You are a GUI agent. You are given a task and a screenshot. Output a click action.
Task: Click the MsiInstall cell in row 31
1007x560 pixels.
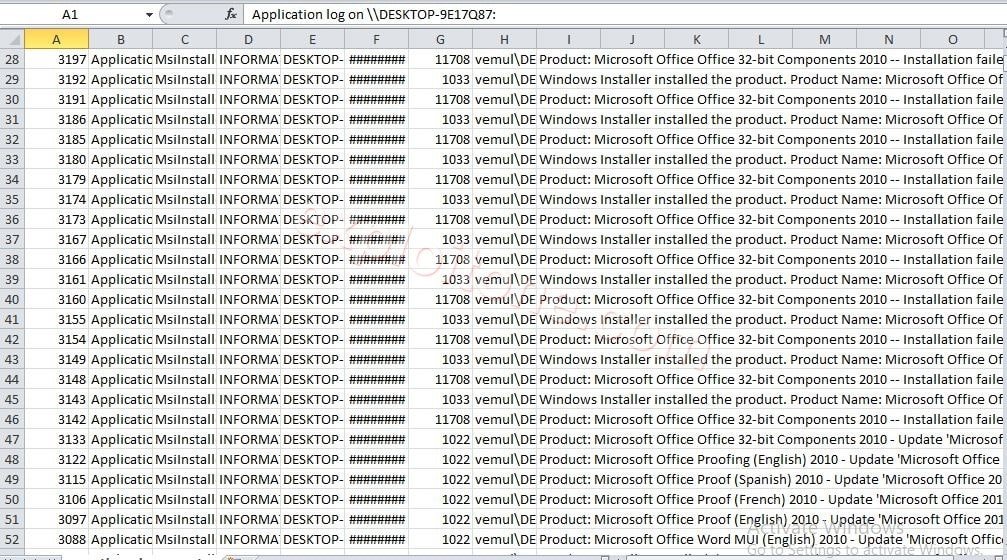[184, 119]
